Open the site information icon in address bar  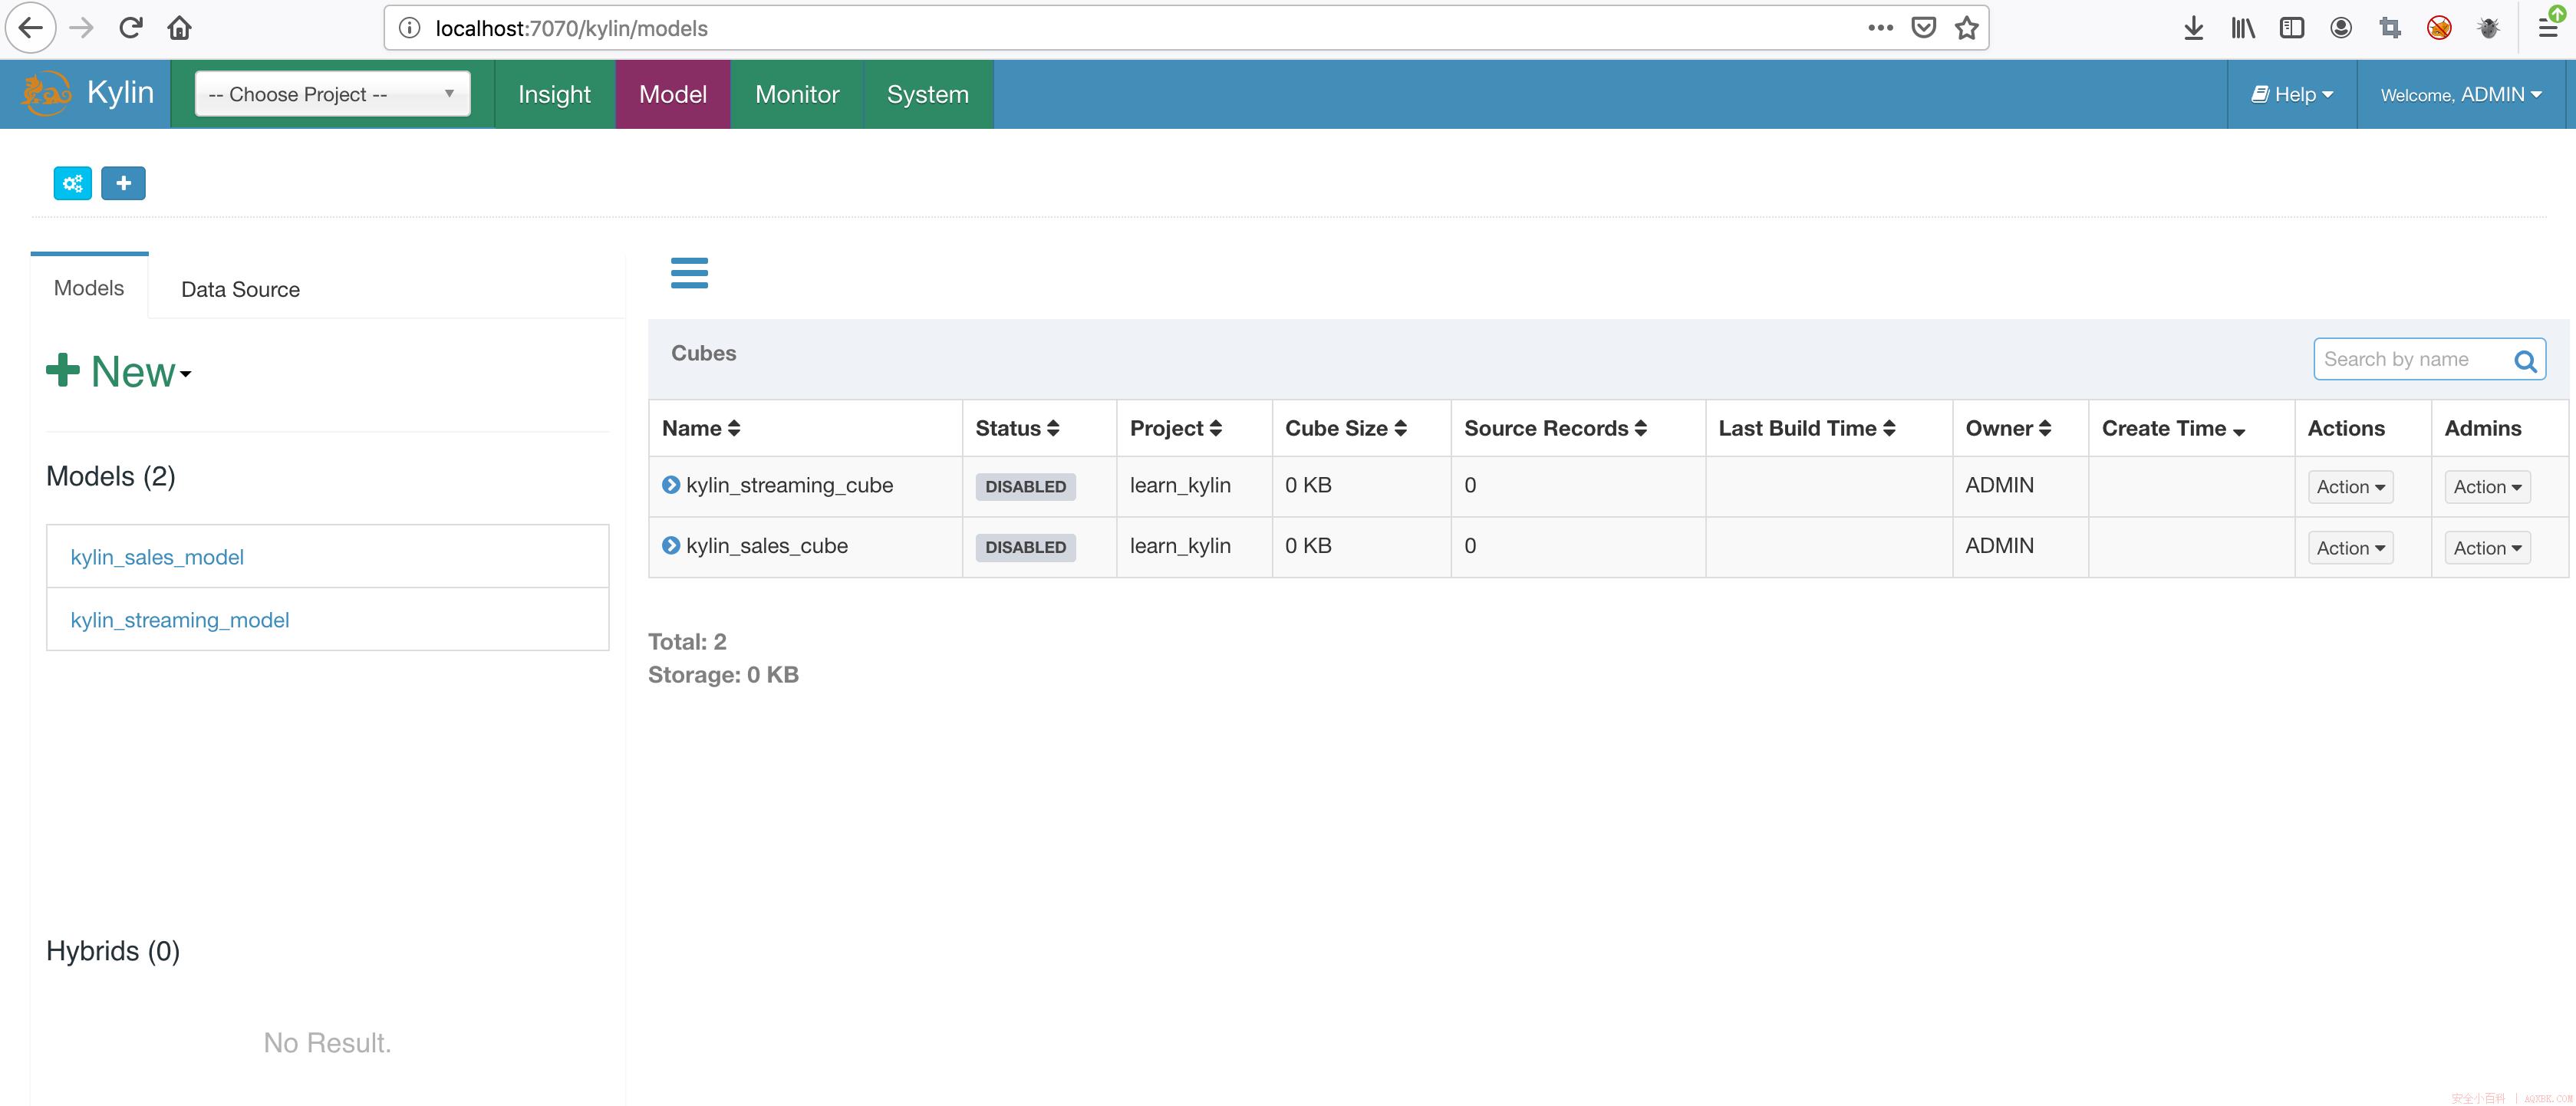pos(409,28)
